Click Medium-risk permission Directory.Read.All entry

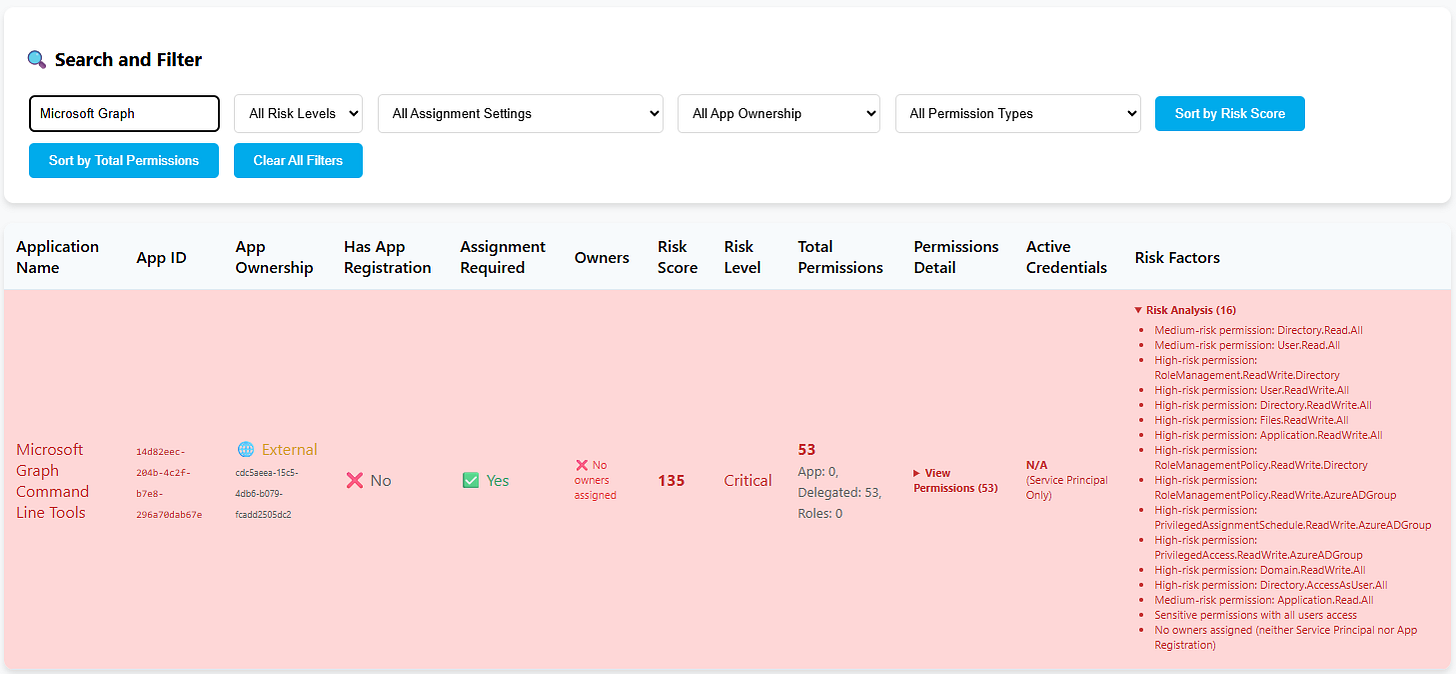coord(1258,330)
